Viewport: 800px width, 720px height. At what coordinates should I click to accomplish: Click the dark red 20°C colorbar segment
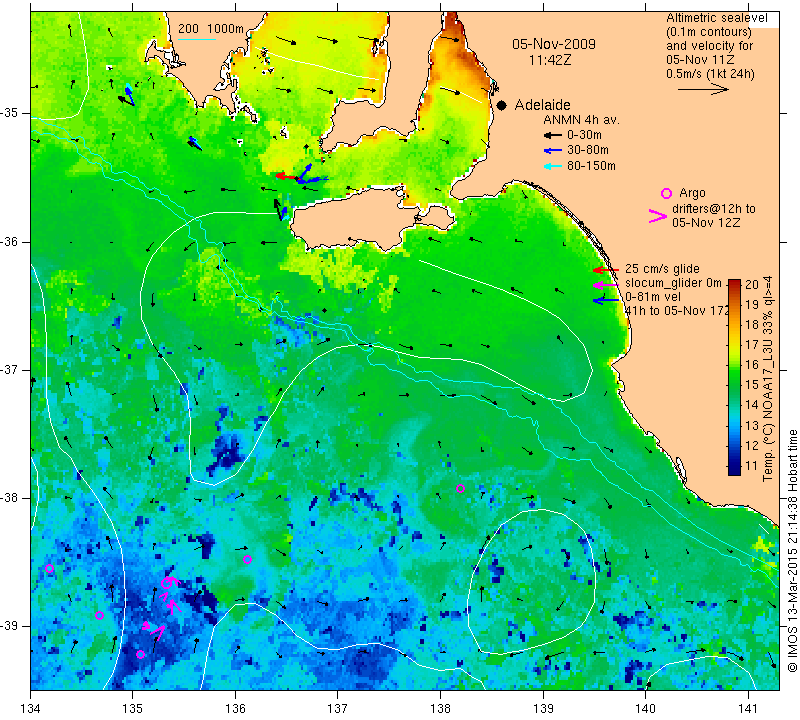pos(734,284)
